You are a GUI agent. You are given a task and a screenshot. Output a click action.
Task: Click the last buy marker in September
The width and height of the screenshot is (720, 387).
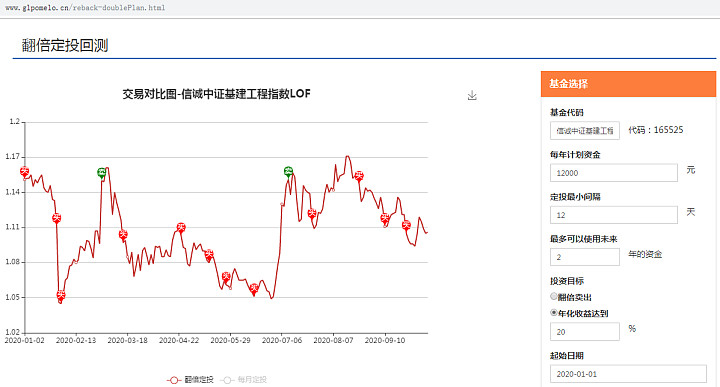(x=406, y=225)
